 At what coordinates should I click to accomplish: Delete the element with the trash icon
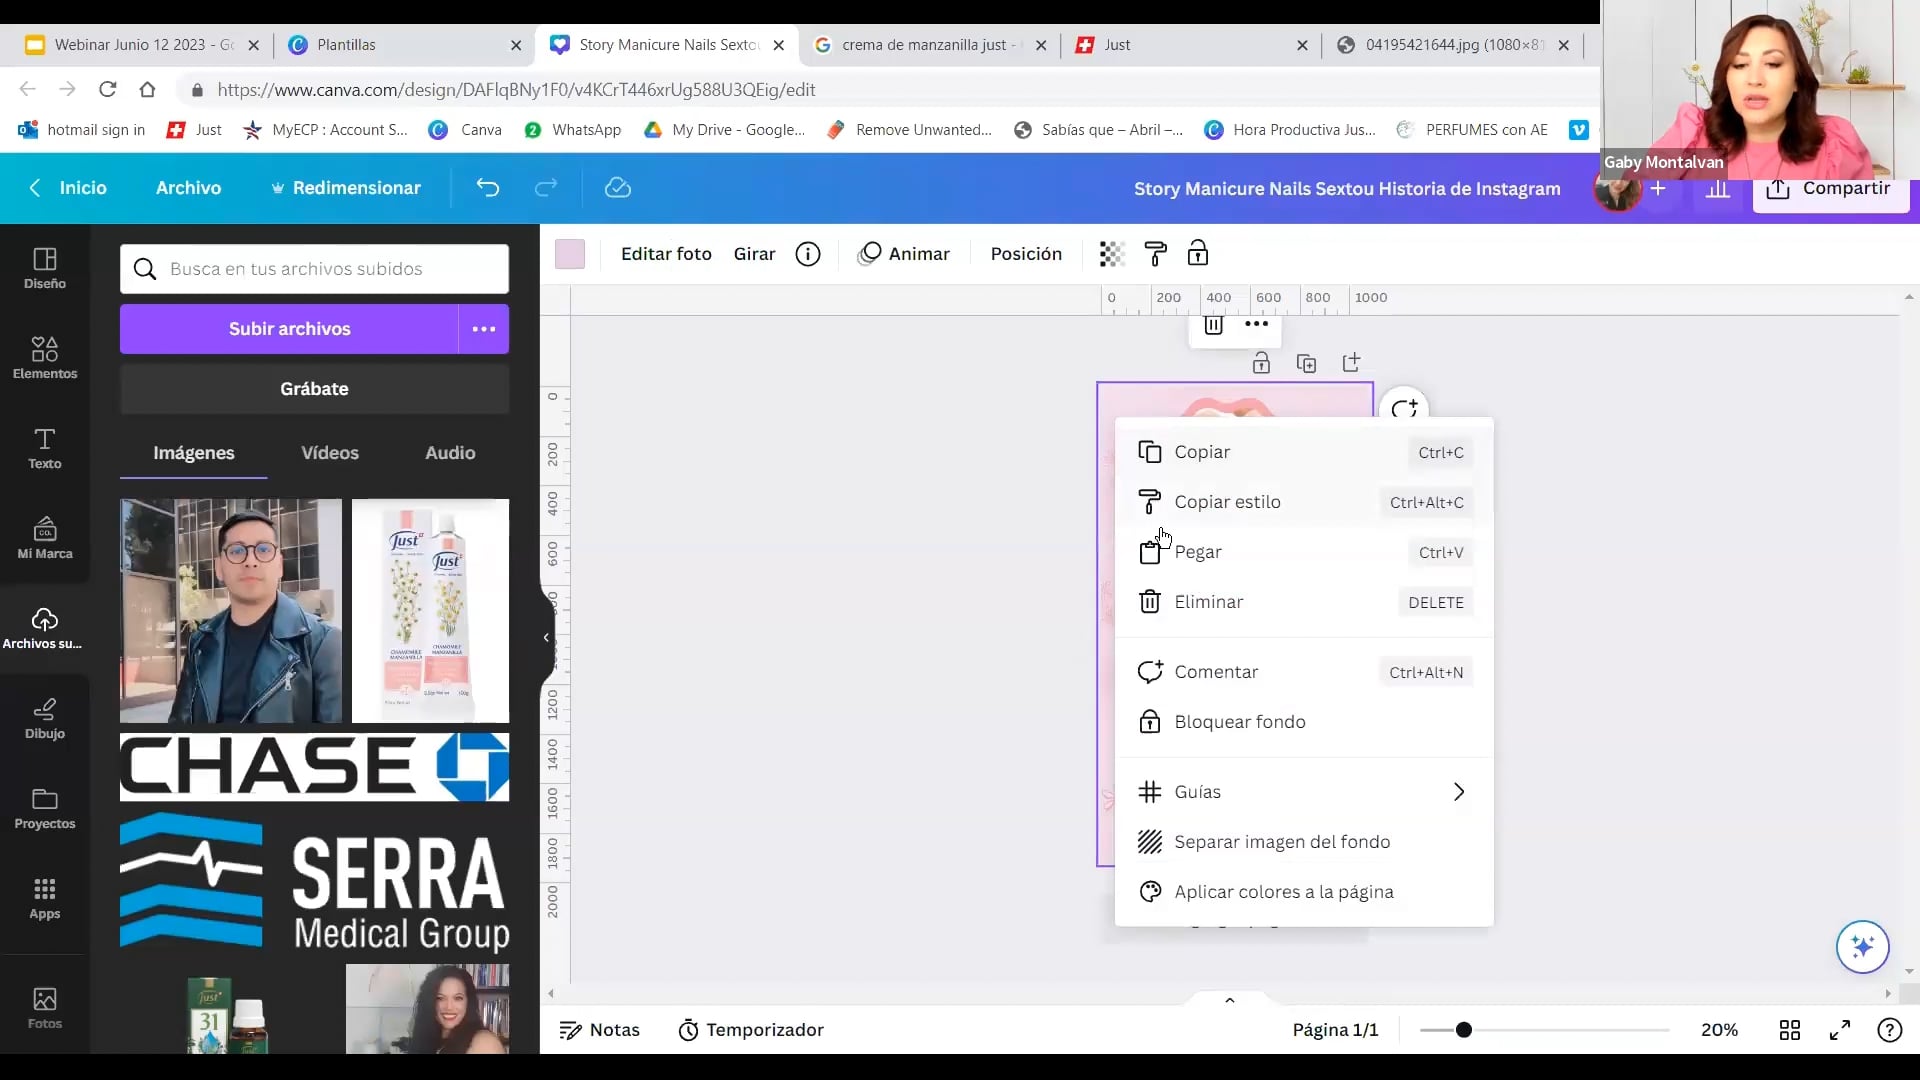[x=1212, y=324]
